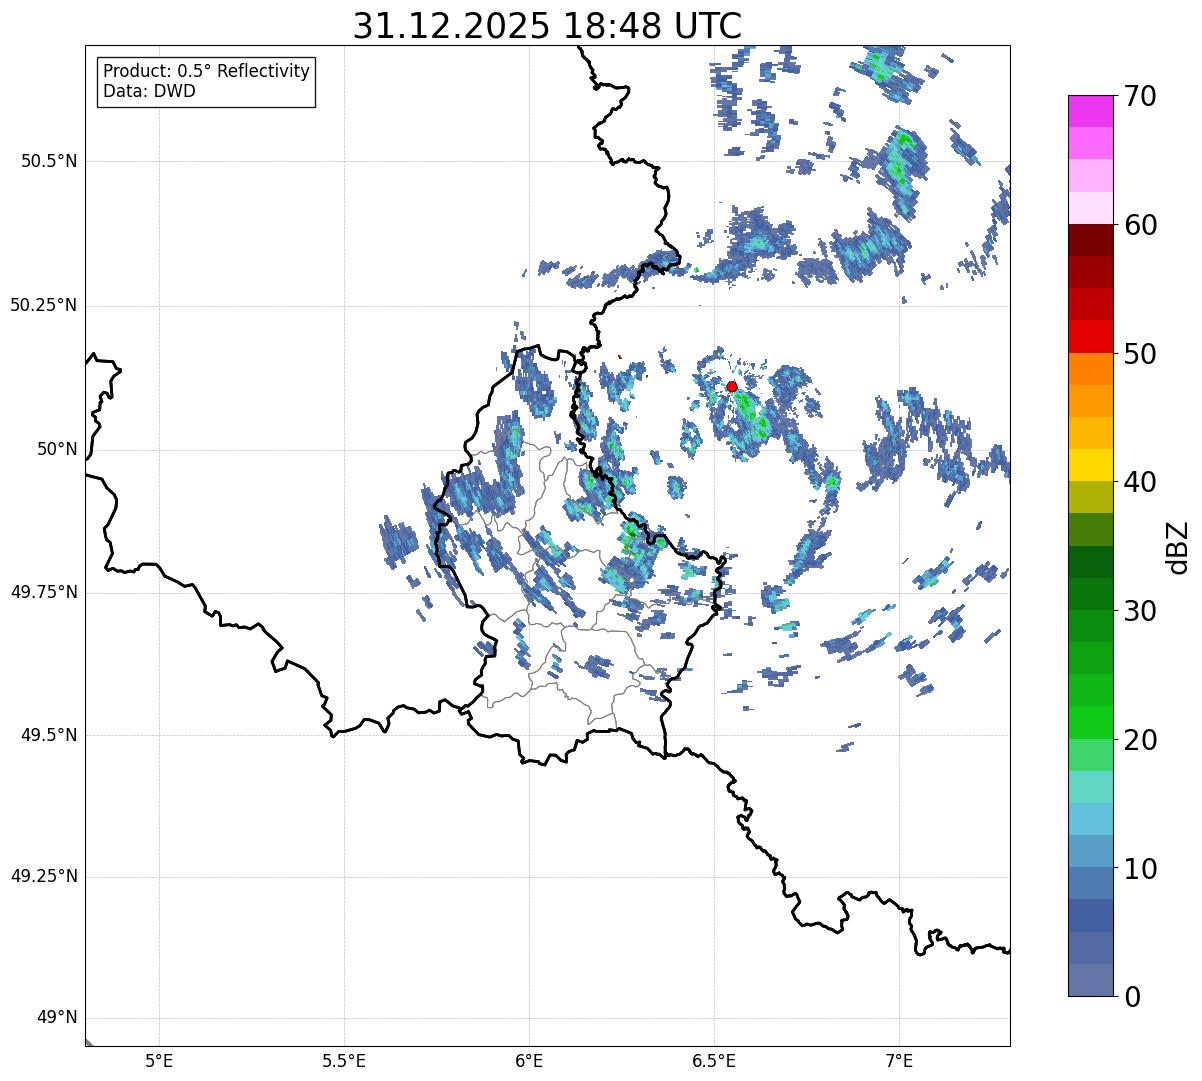Click the latitude label 49°N
This screenshot has height=1081, width=1202.
point(56,1018)
